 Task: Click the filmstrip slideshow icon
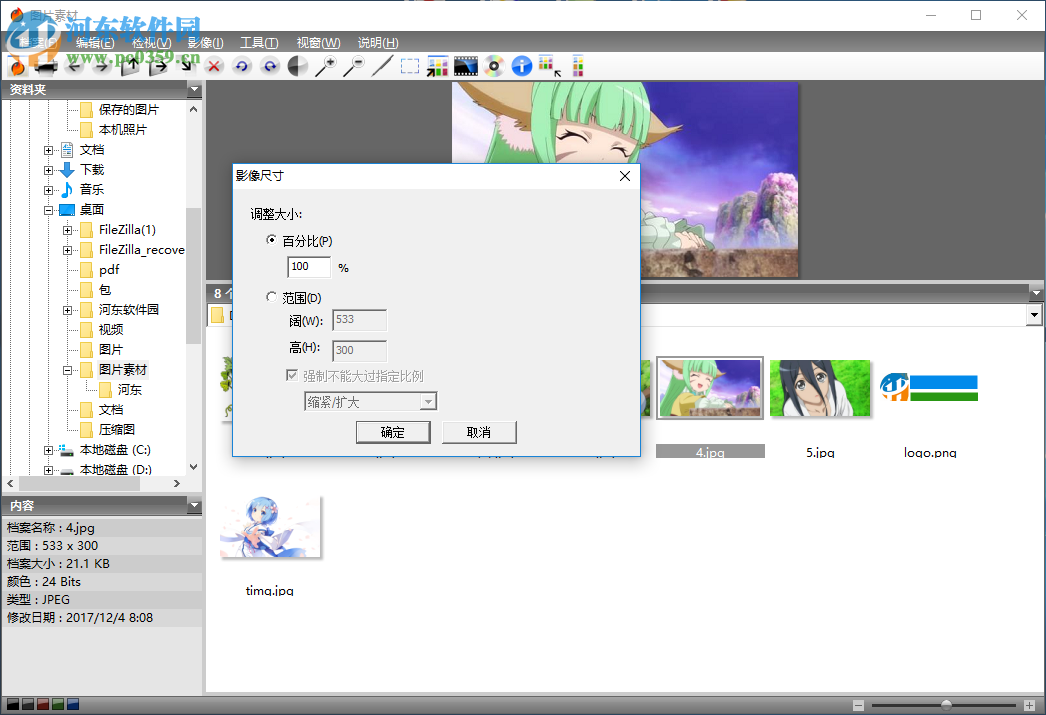point(466,66)
